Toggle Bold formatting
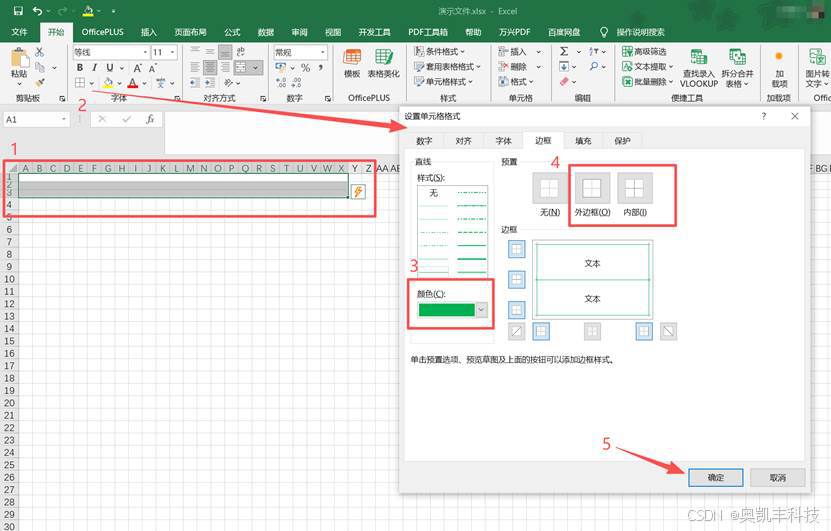 (x=79, y=68)
